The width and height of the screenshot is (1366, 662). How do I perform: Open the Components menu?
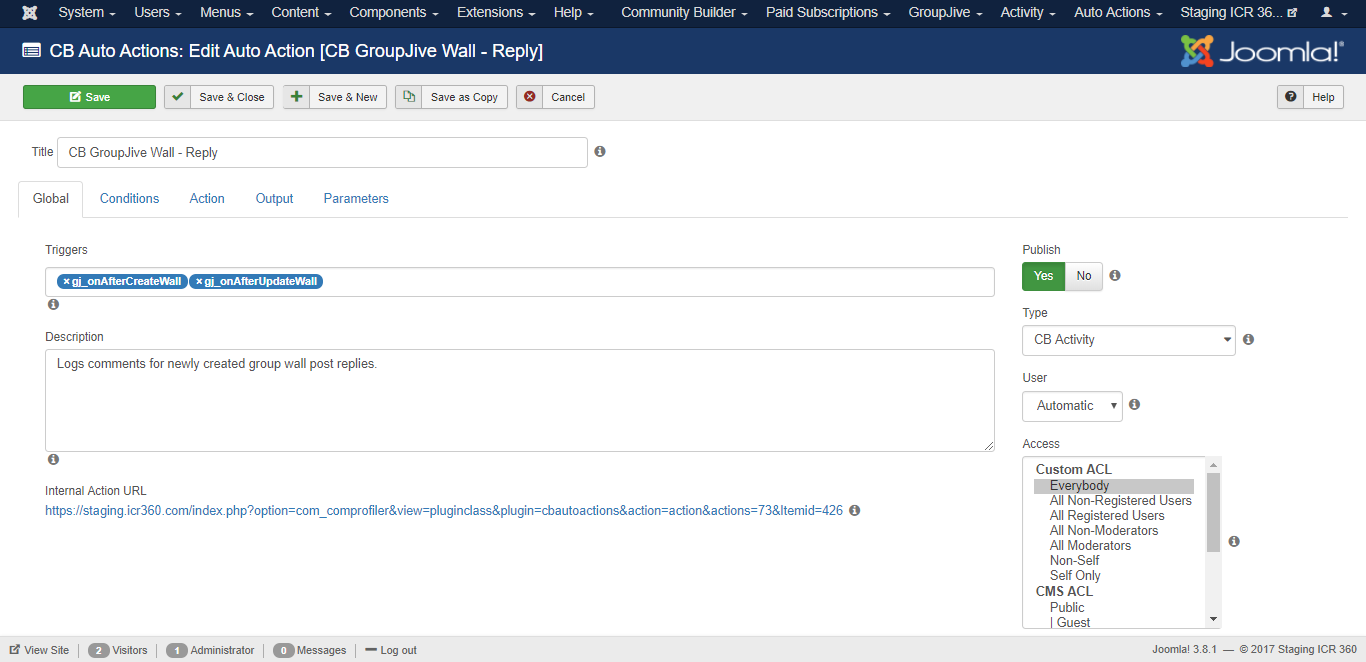click(x=394, y=13)
